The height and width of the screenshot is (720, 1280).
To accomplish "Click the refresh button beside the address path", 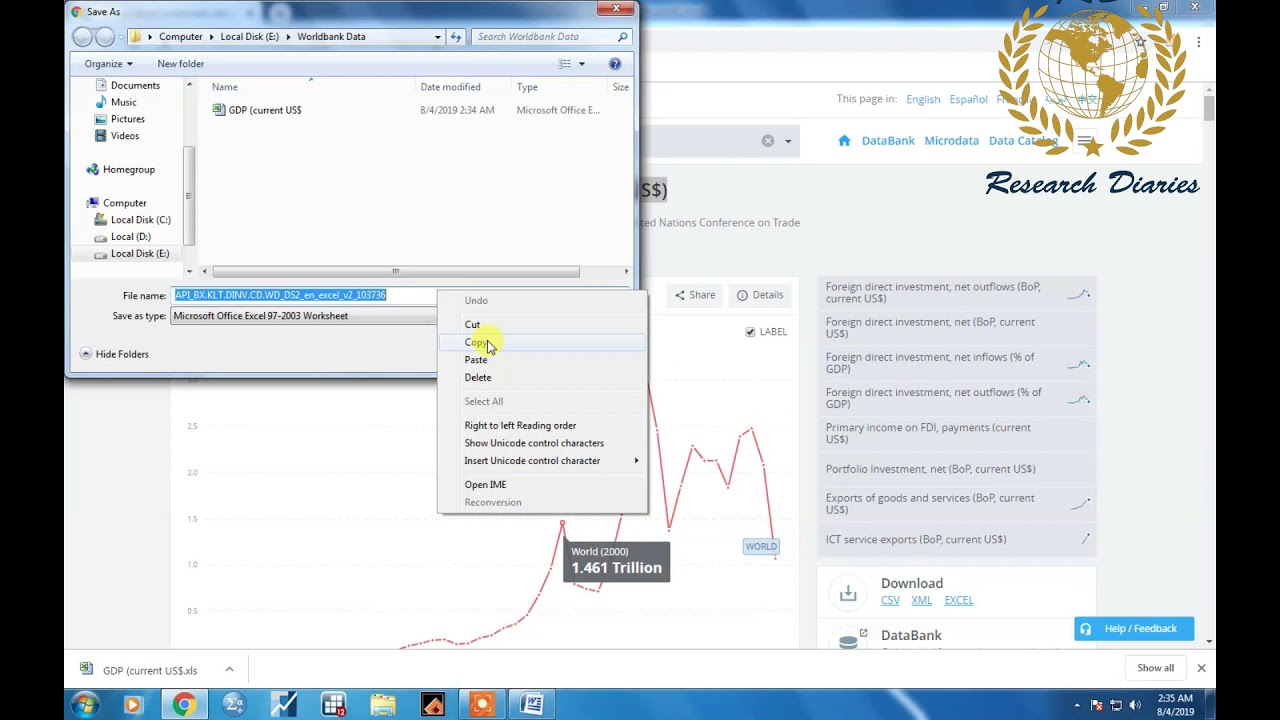I will [456, 37].
